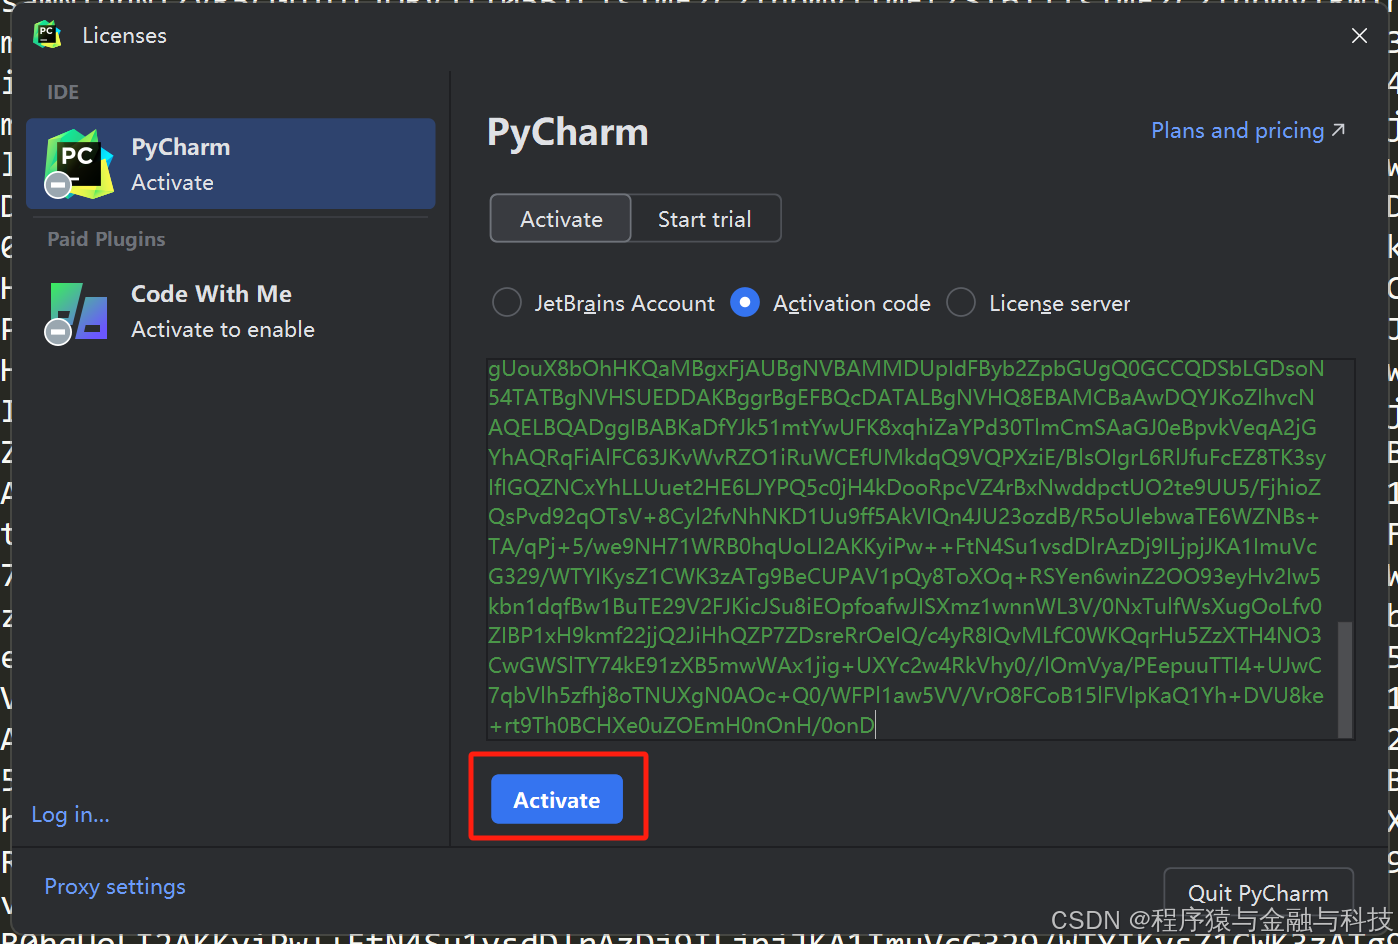The height and width of the screenshot is (944, 1398).
Task: Close the Licenses dialog
Action: click(1359, 36)
